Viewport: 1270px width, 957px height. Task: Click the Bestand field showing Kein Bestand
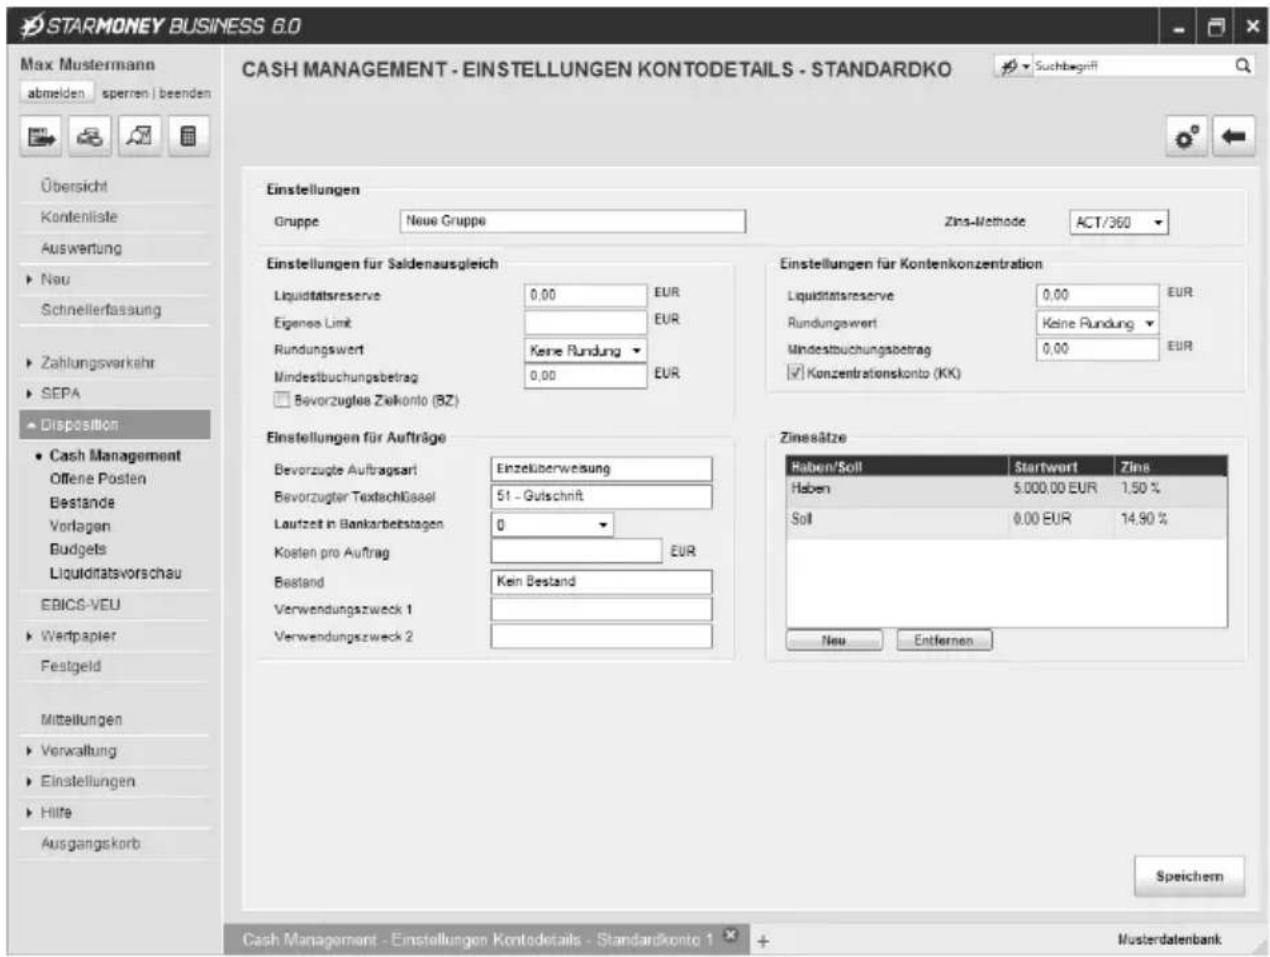[x=602, y=581]
